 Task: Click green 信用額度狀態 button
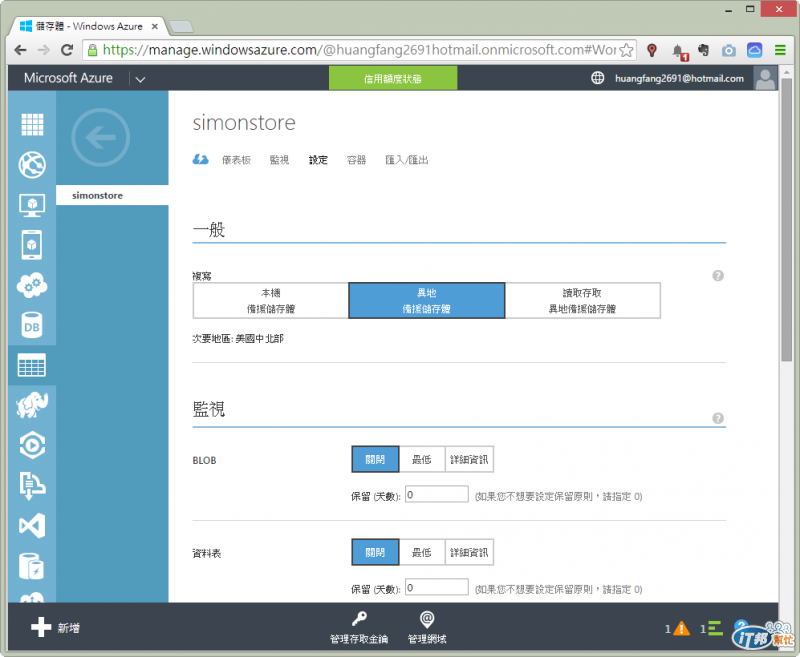point(393,78)
